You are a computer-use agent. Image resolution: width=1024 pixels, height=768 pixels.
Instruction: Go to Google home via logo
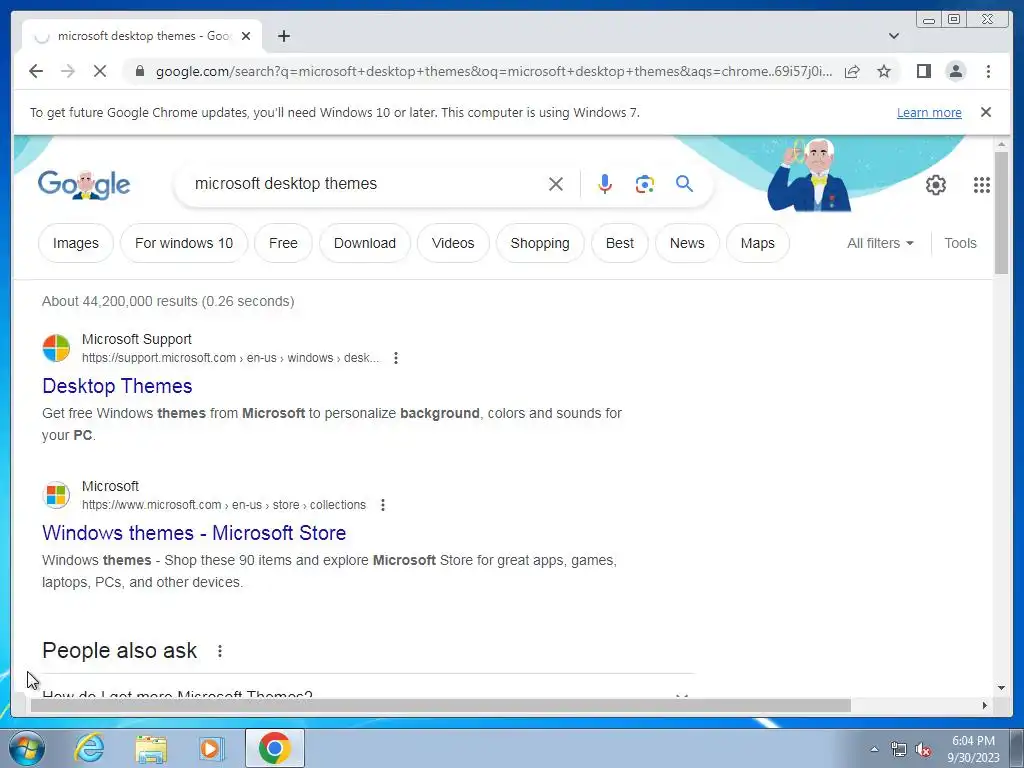(84, 184)
